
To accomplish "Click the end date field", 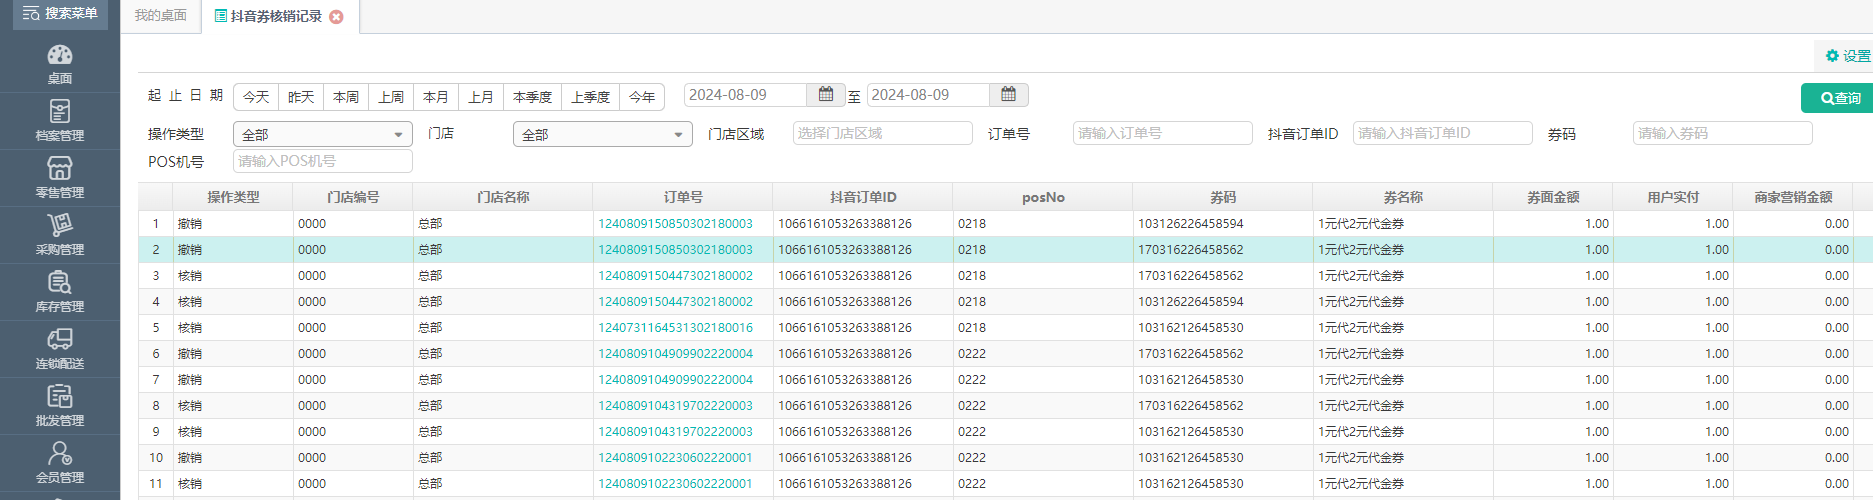I will (928, 95).
